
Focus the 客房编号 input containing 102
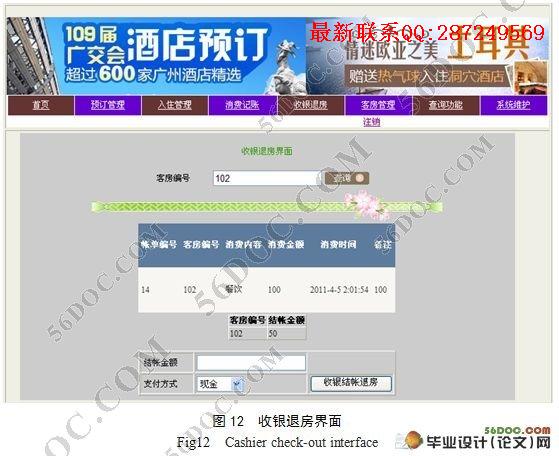pyautogui.click(x=266, y=178)
